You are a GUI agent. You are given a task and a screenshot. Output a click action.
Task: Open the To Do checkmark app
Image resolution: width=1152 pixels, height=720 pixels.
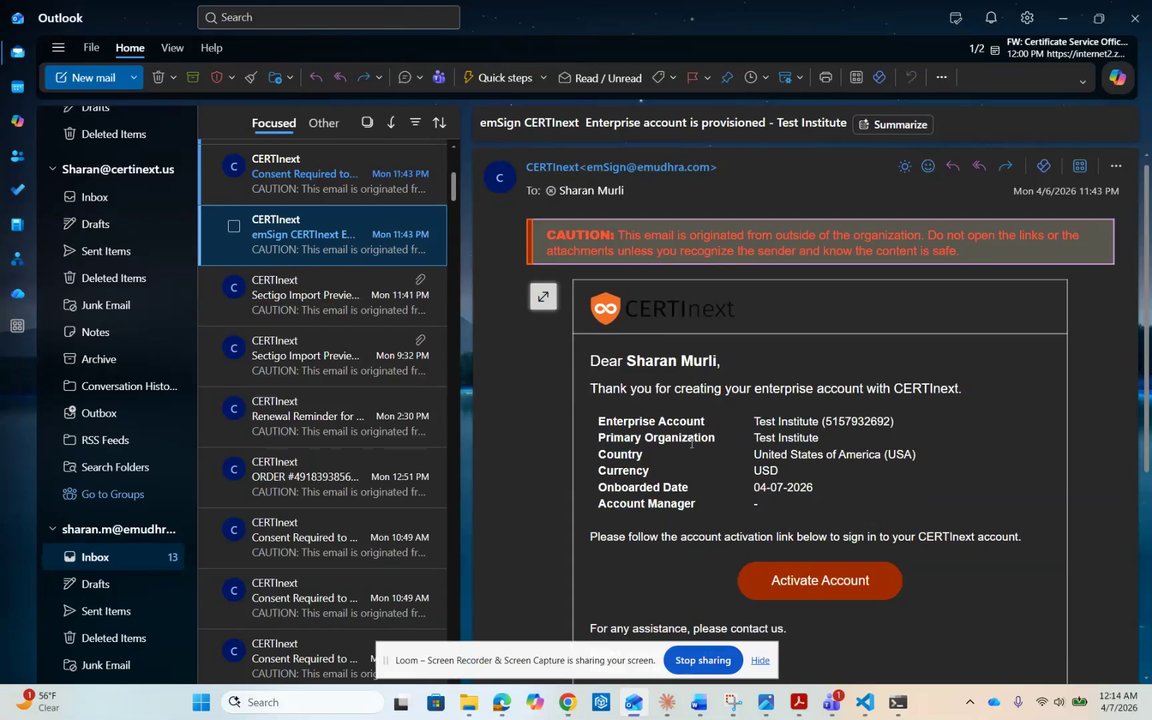[18, 190]
